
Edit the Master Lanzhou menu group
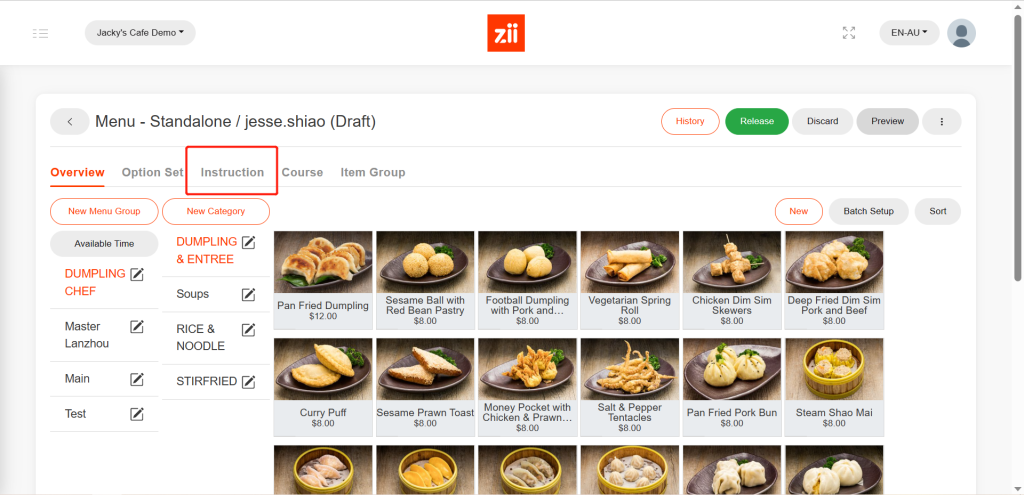point(137,327)
